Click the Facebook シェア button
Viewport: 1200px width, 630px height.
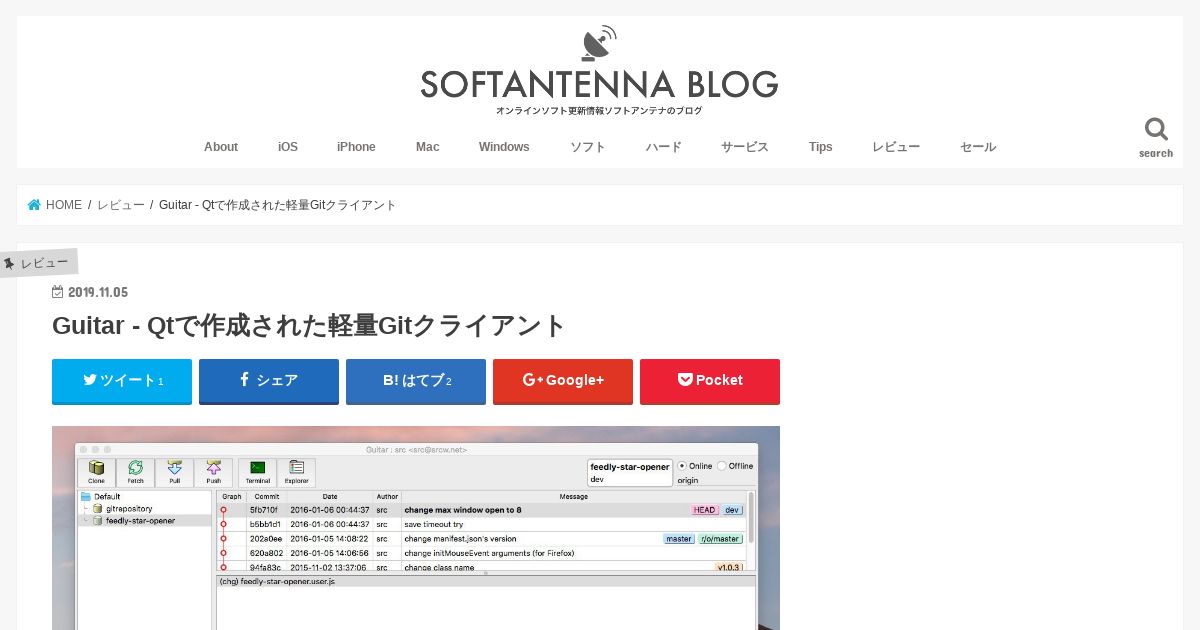[269, 381]
